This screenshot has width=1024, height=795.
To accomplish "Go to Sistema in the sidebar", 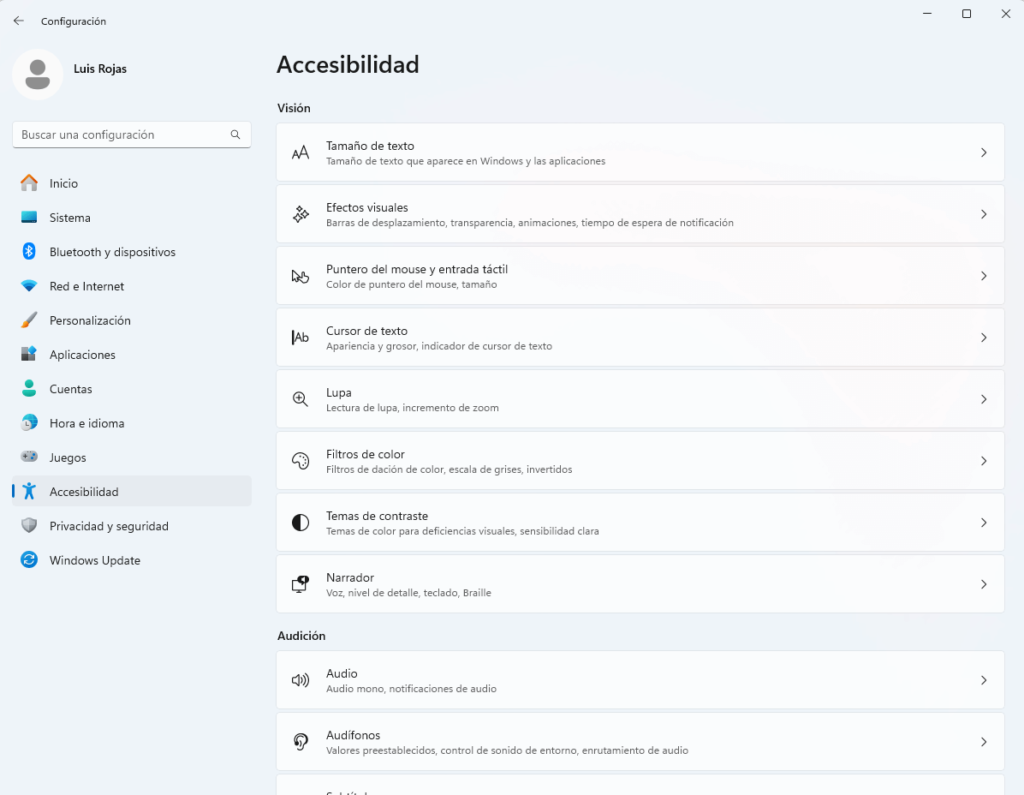I will (x=70, y=218).
